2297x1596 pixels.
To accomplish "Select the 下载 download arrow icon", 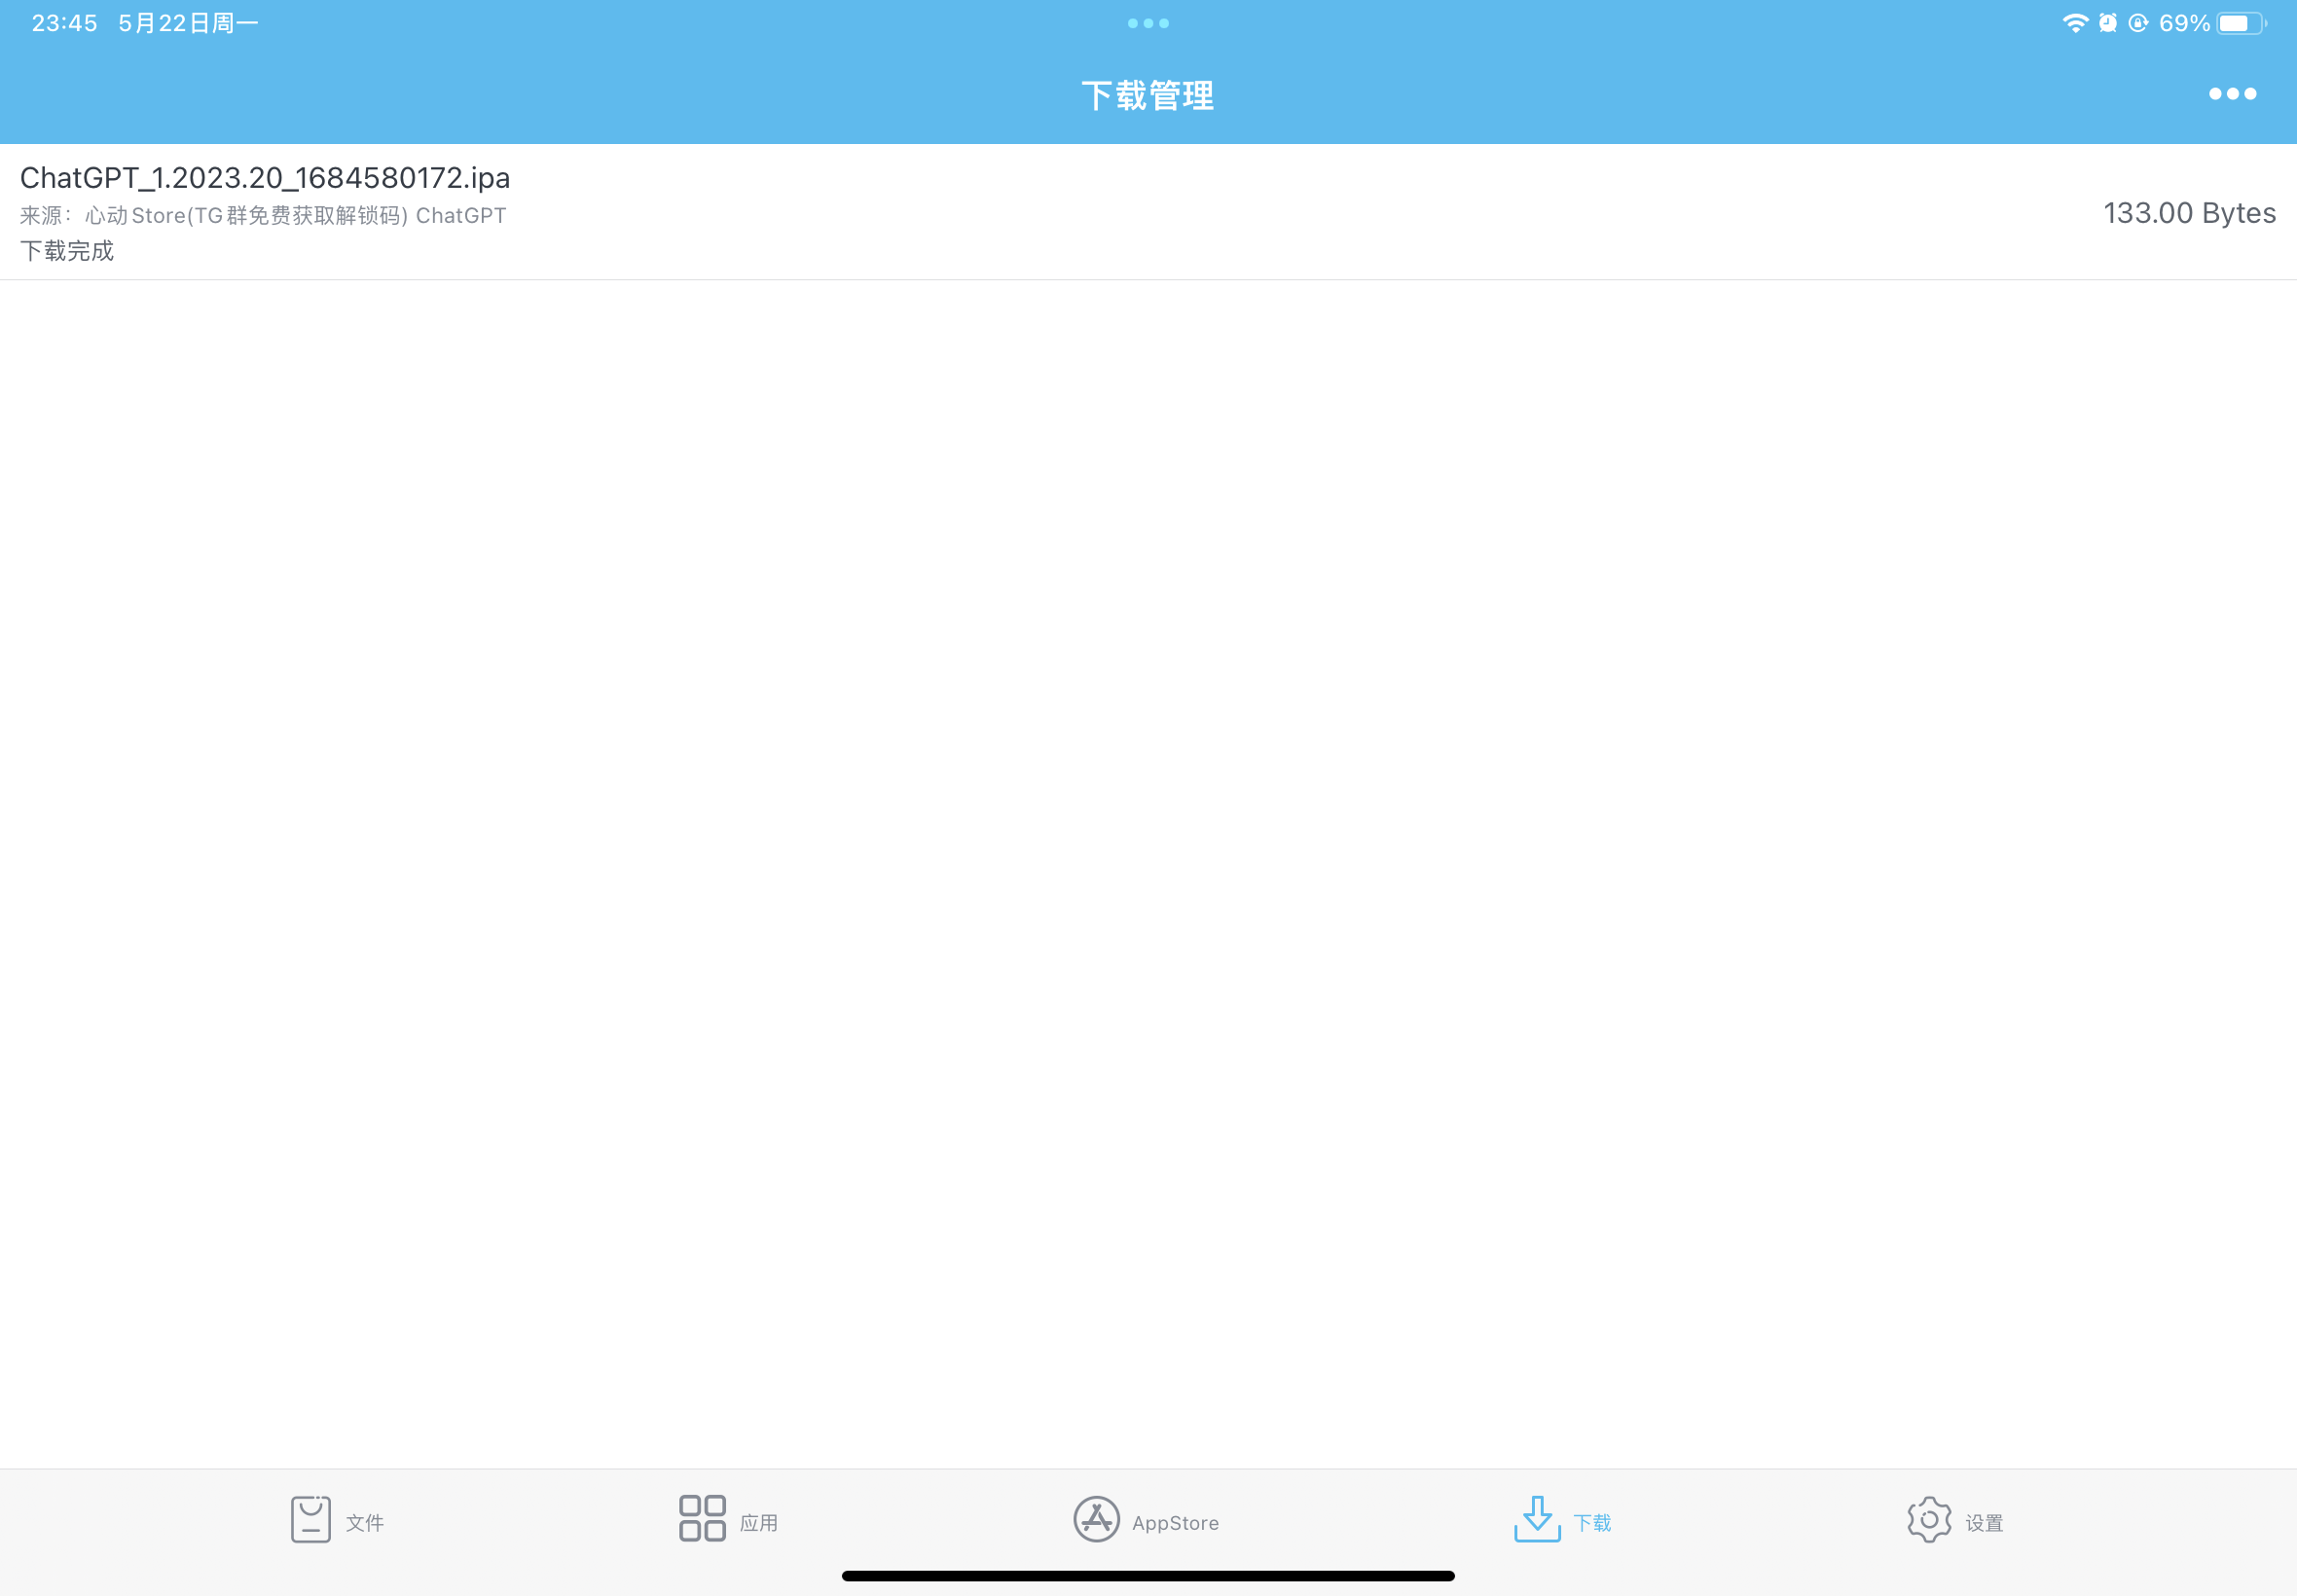I will (1538, 1519).
